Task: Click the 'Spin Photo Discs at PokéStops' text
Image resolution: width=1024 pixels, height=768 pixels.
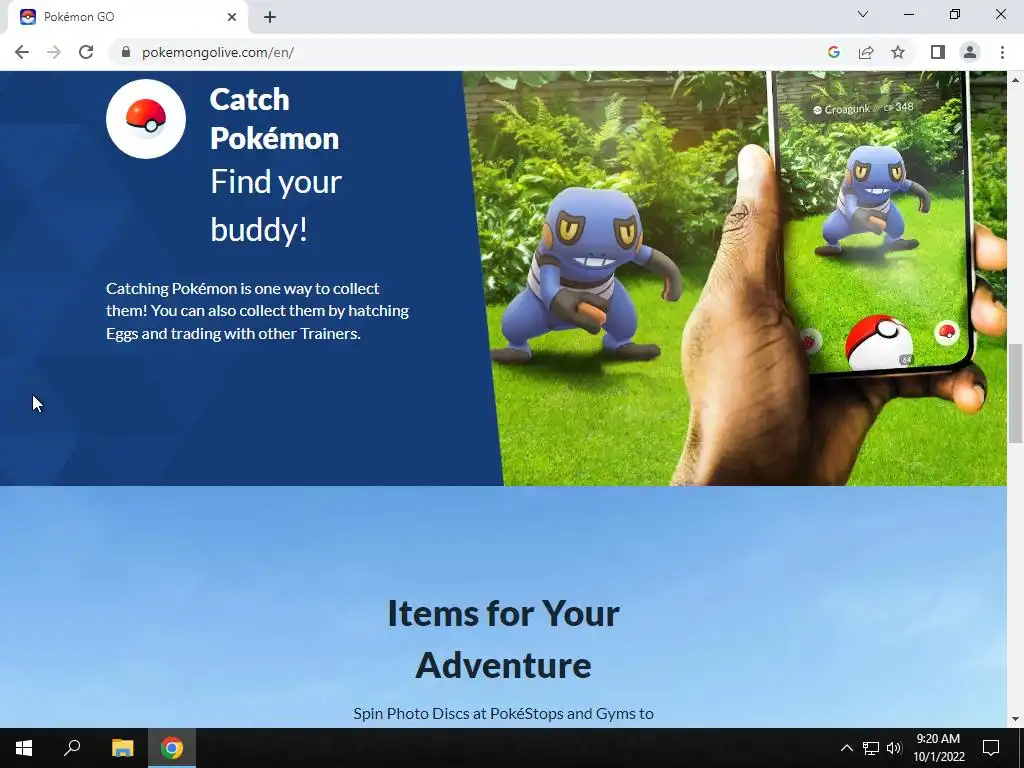Action: 504,713
